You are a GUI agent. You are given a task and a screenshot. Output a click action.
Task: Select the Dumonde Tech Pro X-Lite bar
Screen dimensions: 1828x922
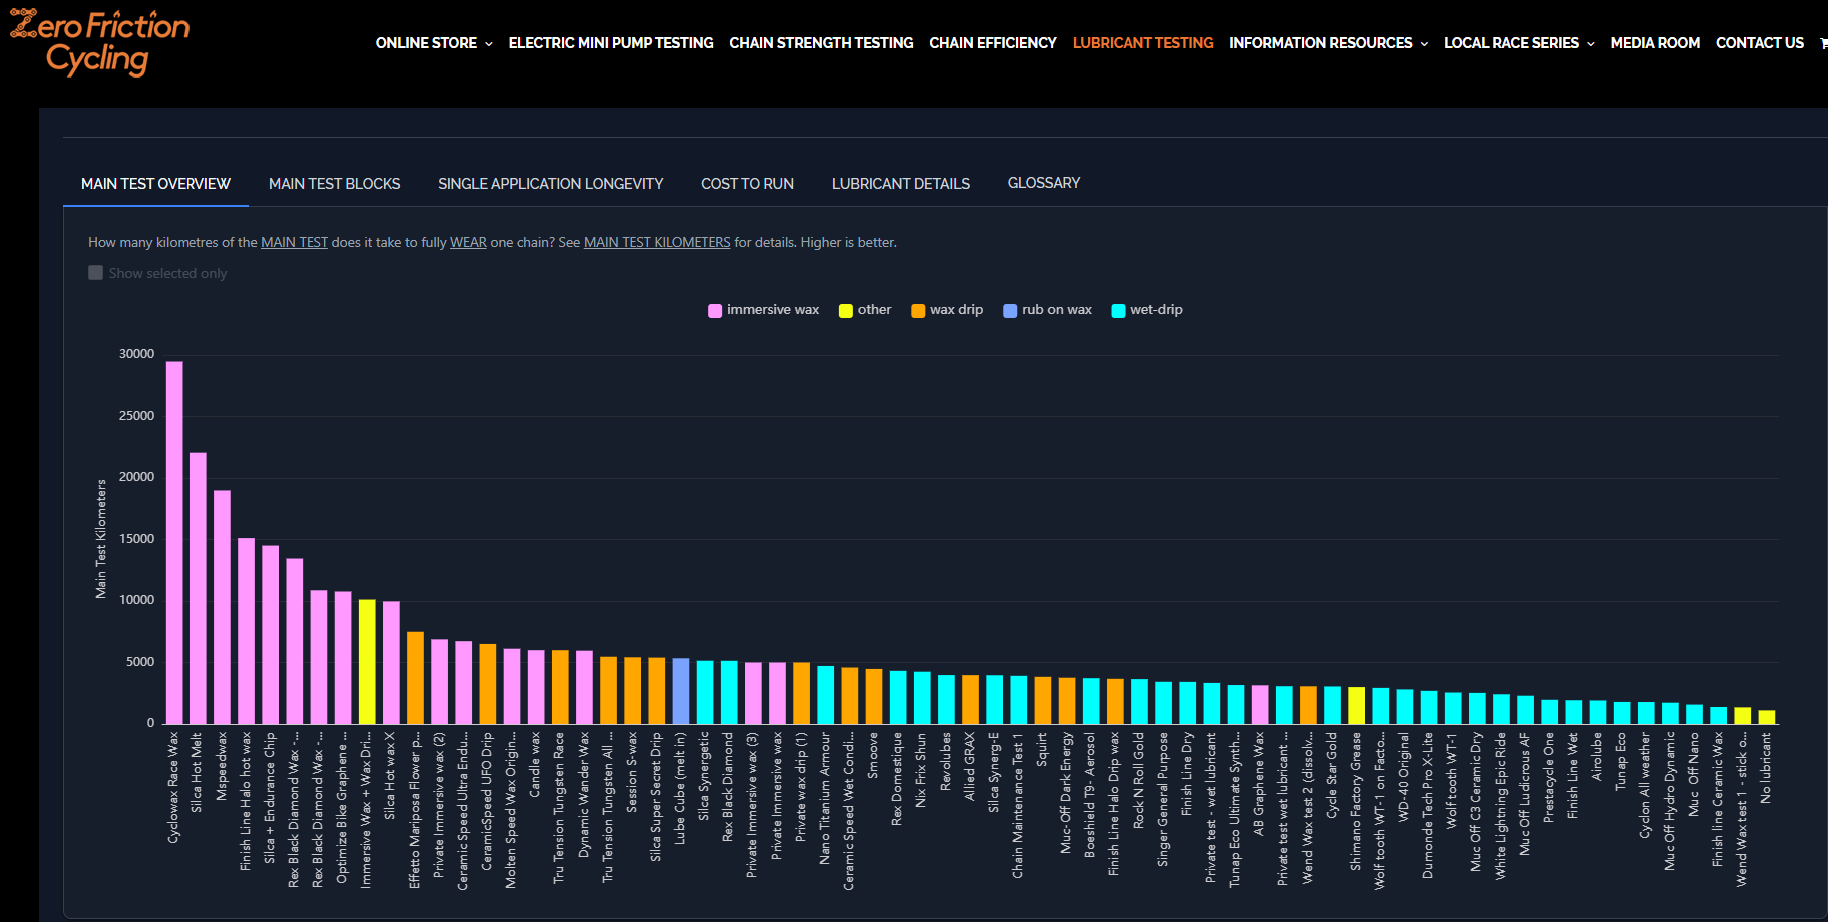pos(1429,708)
